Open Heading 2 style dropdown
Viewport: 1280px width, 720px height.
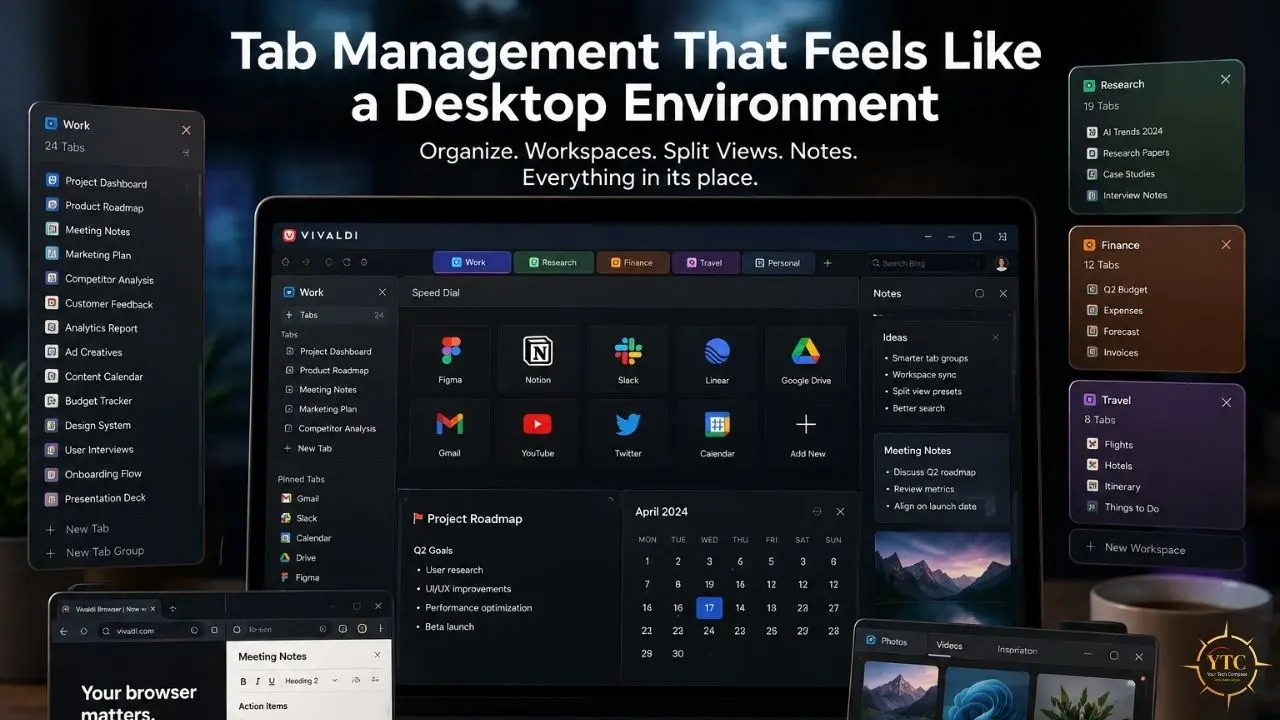[x=311, y=681]
